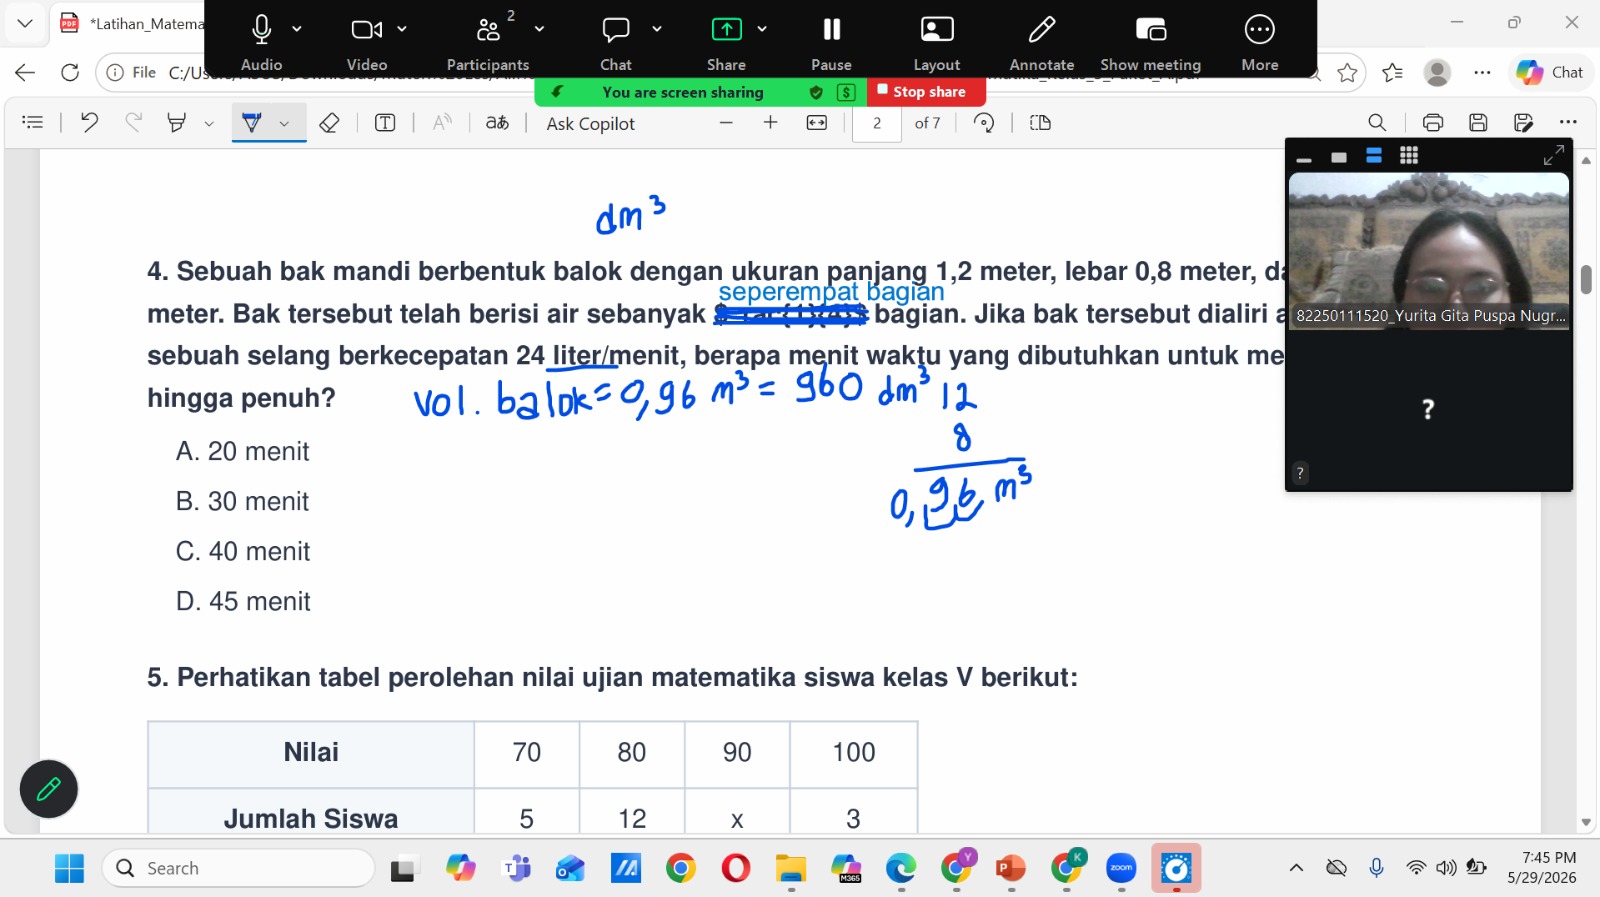This screenshot has width=1600, height=897.
Task: Open the PDF table of contents
Action: point(33,123)
